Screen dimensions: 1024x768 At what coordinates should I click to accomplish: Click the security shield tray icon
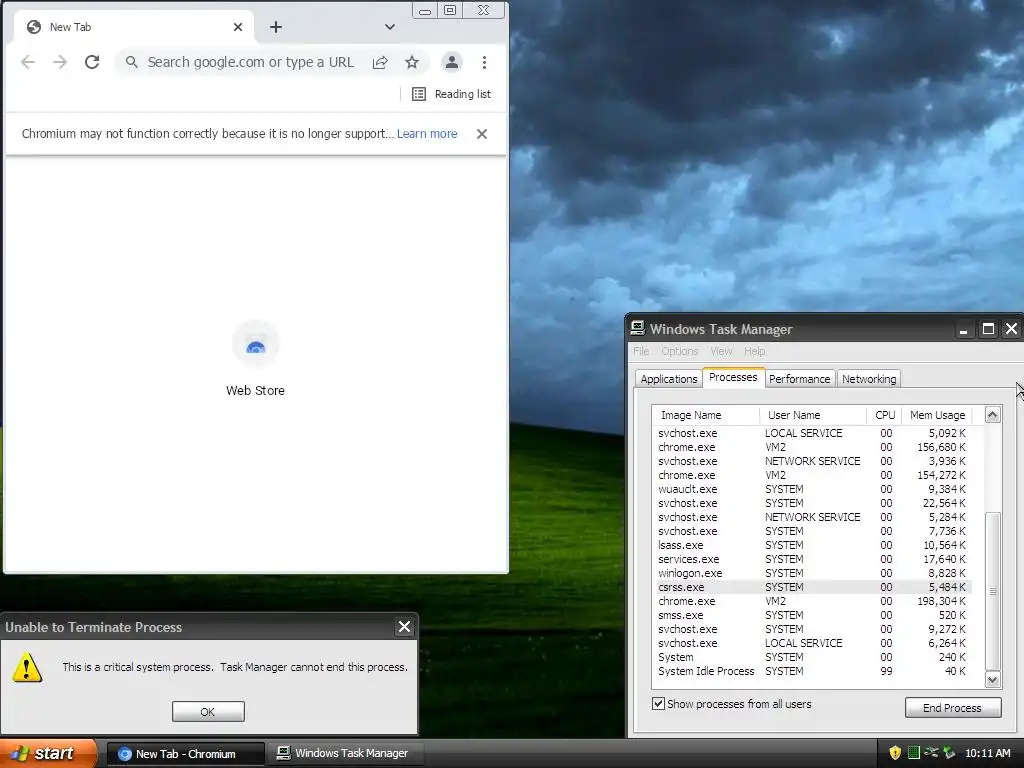point(895,753)
